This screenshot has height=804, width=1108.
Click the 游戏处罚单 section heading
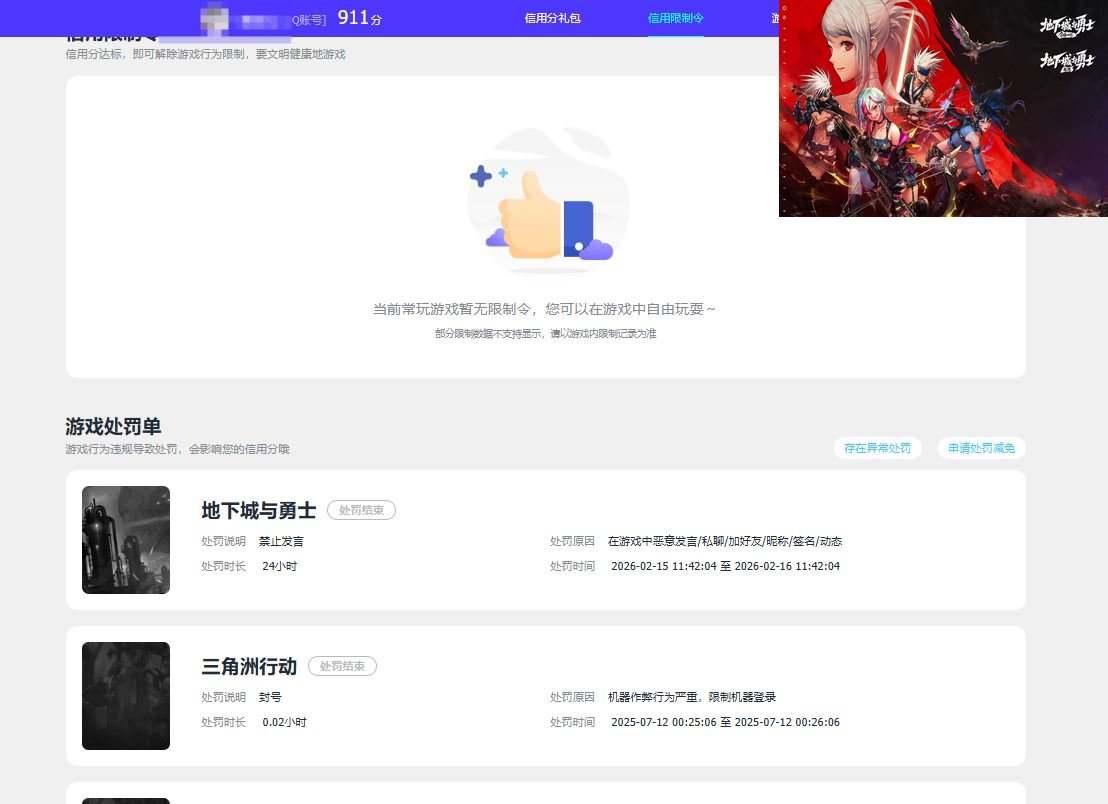click(113, 426)
